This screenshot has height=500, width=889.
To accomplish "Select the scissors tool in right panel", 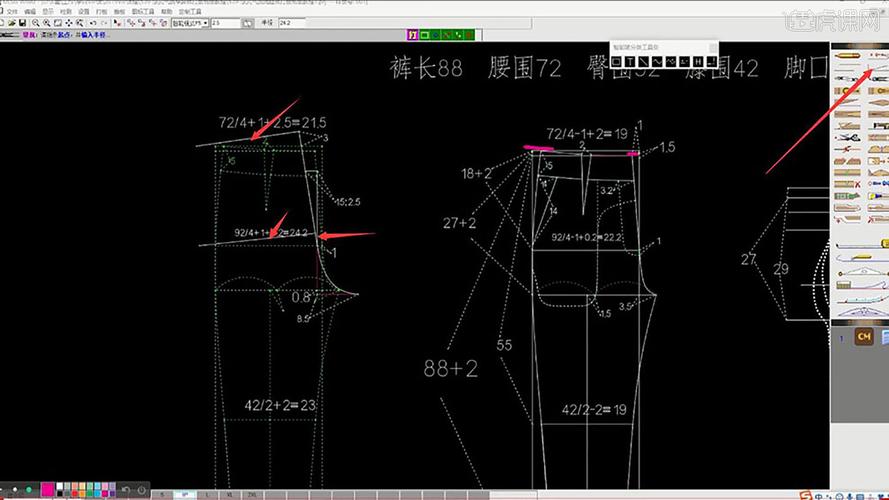I will (x=848, y=137).
